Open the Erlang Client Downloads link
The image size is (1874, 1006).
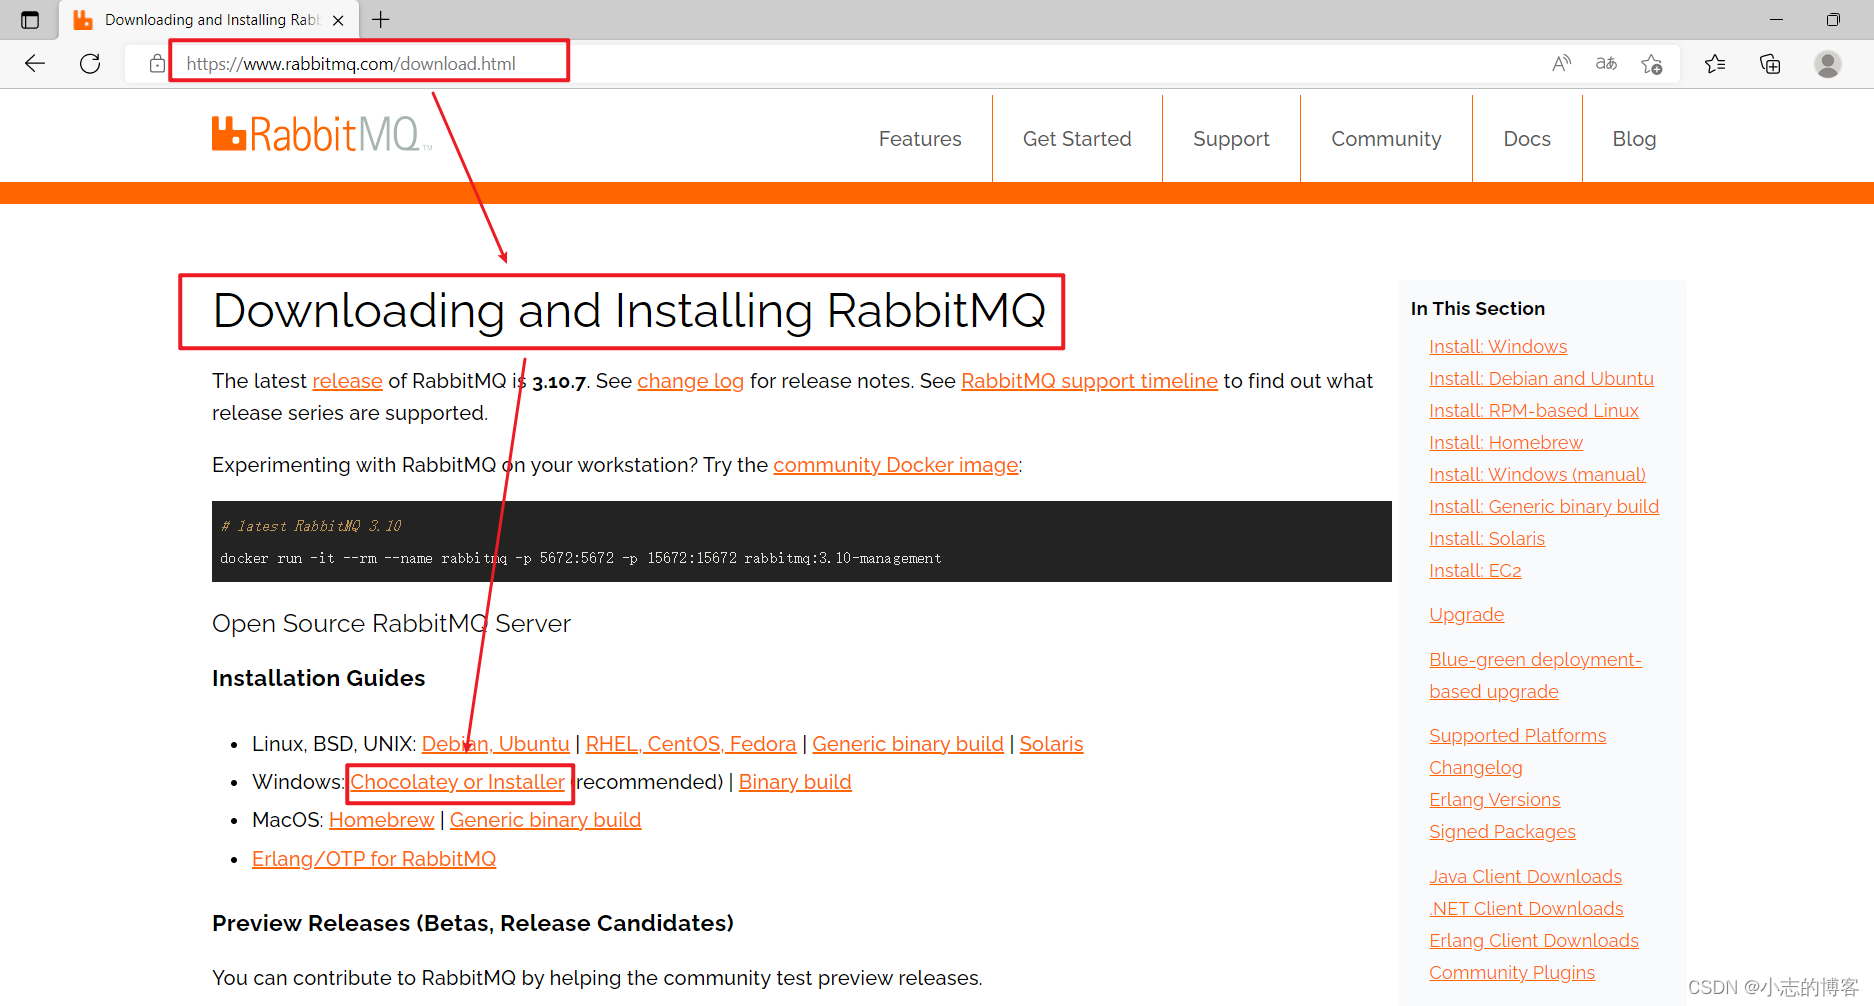pos(1534,941)
